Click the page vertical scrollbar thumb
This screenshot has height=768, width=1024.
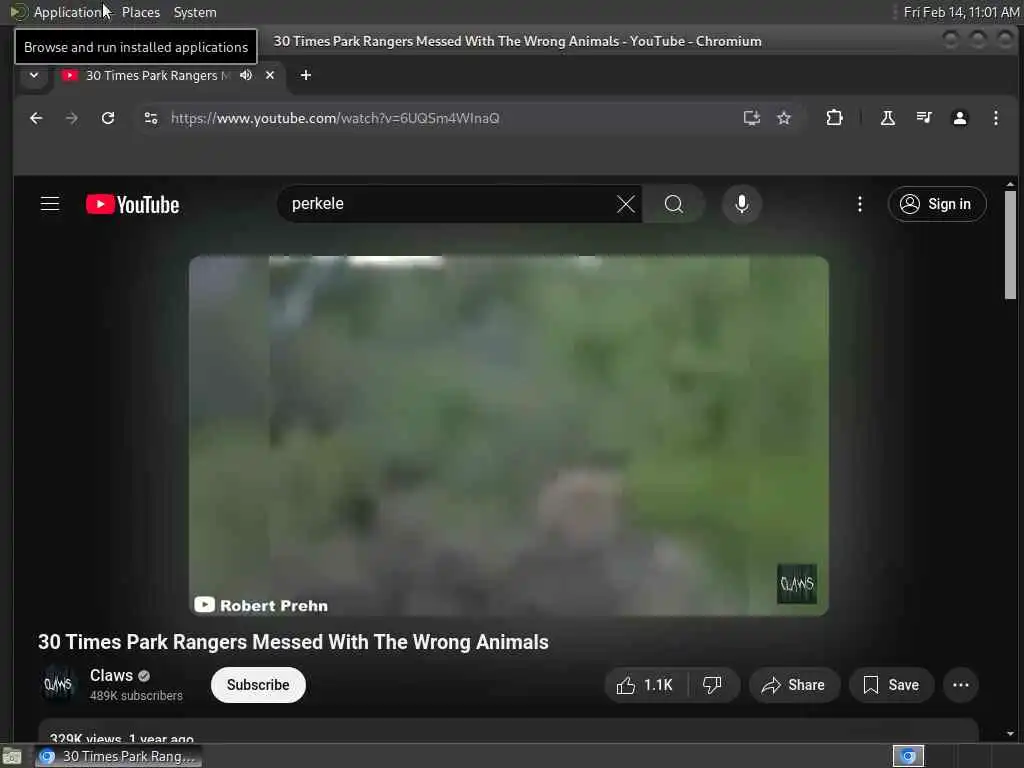pos(1010,244)
